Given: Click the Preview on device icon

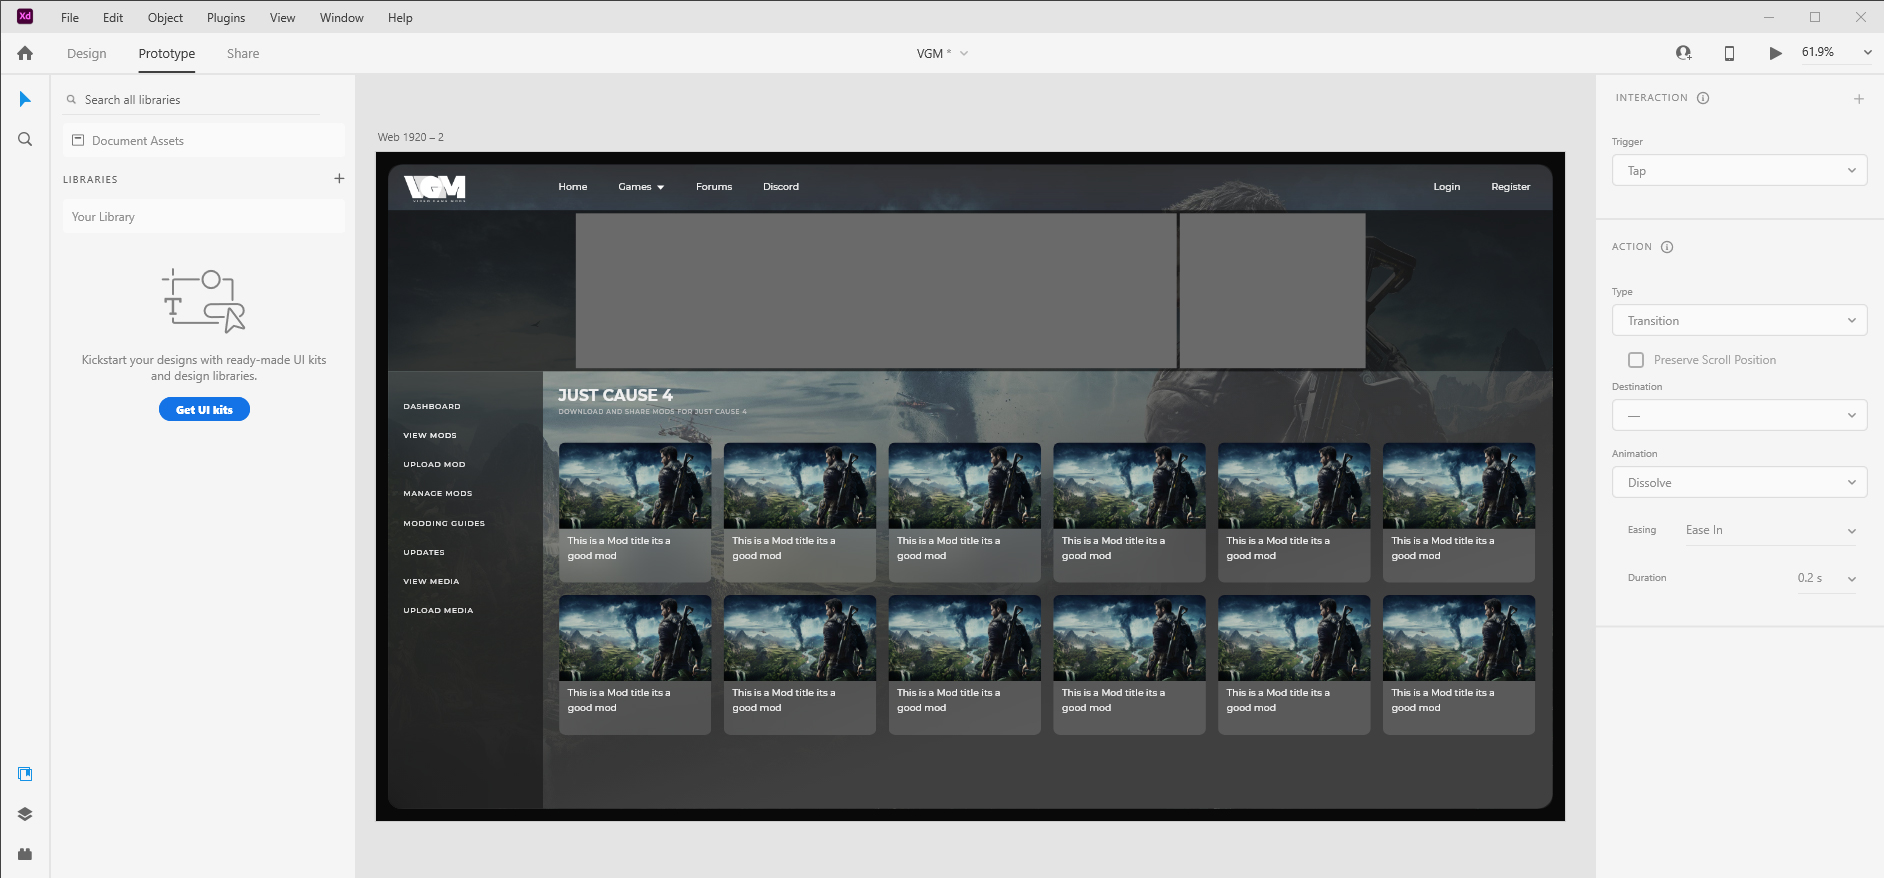Looking at the screenshot, I should 1729,53.
